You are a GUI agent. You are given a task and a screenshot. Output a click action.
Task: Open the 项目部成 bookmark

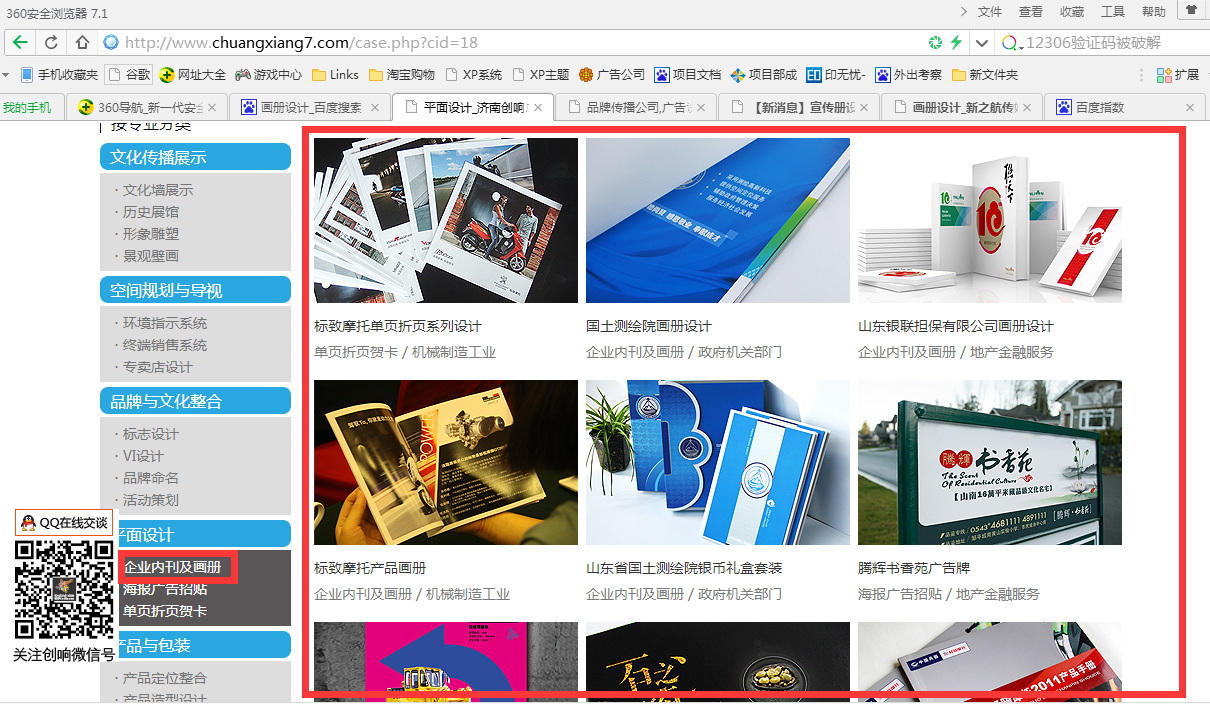click(764, 74)
